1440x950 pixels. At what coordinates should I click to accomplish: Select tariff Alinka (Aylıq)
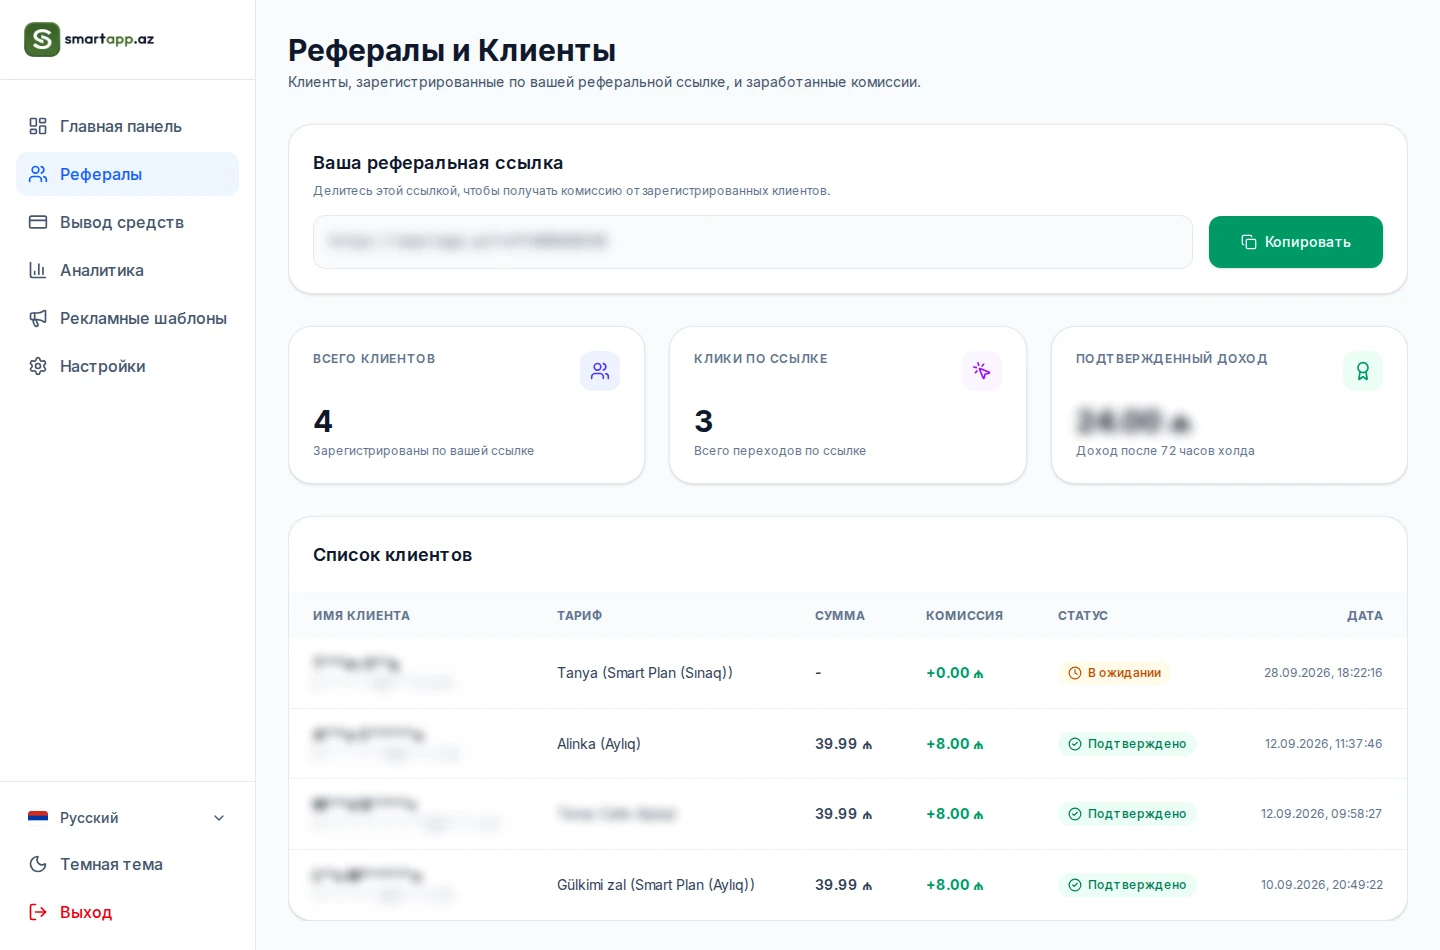(x=599, y=744)
